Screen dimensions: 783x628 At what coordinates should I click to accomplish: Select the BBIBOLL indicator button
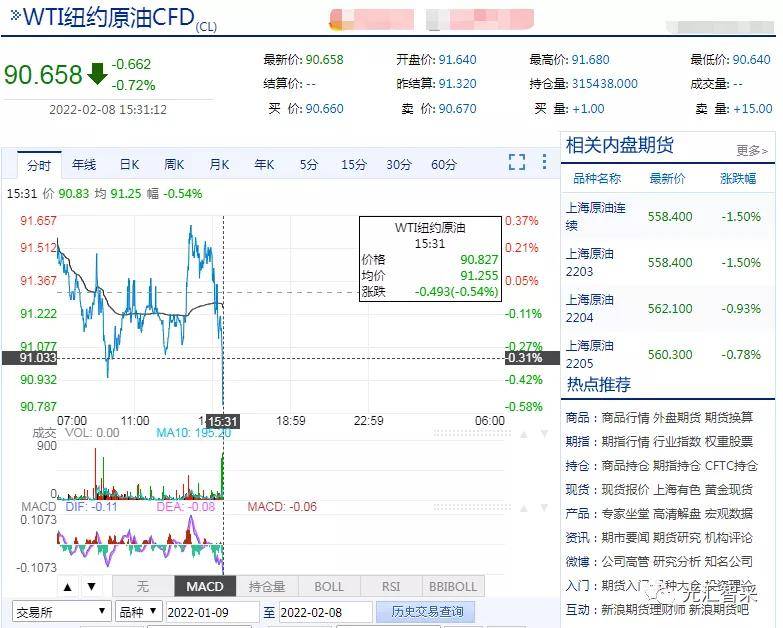pos(453,587)
